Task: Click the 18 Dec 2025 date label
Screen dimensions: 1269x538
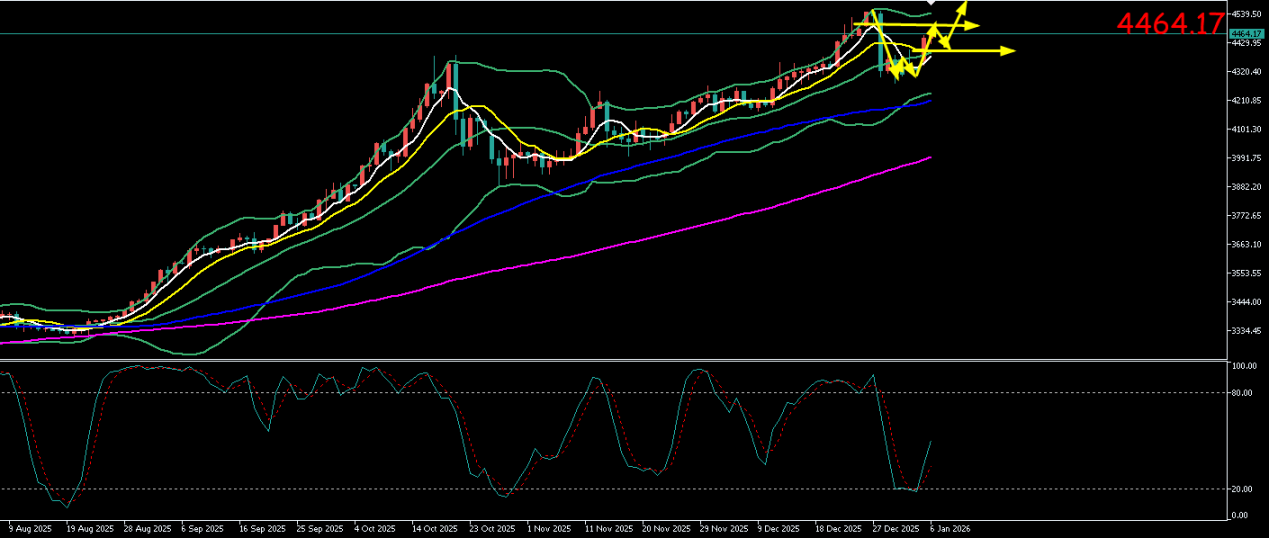Action: tap(838, 528)
